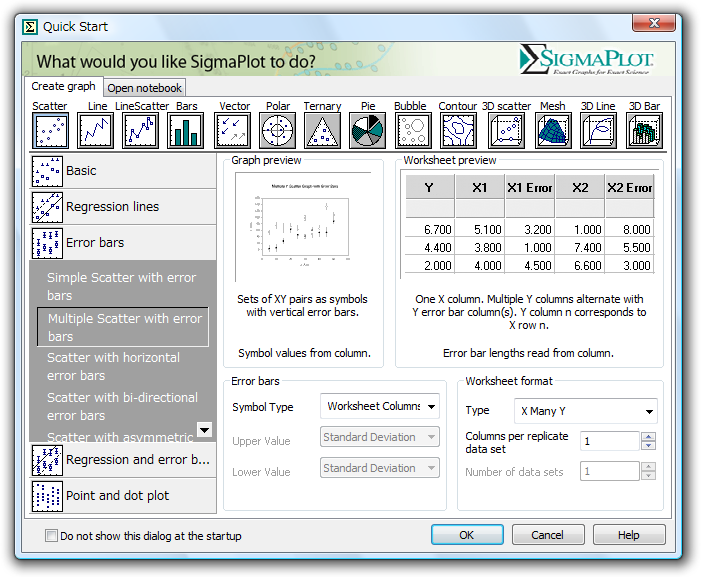Click the X2 column header
The width and height of the screenshot is (701, 577).
click(580, 187)
